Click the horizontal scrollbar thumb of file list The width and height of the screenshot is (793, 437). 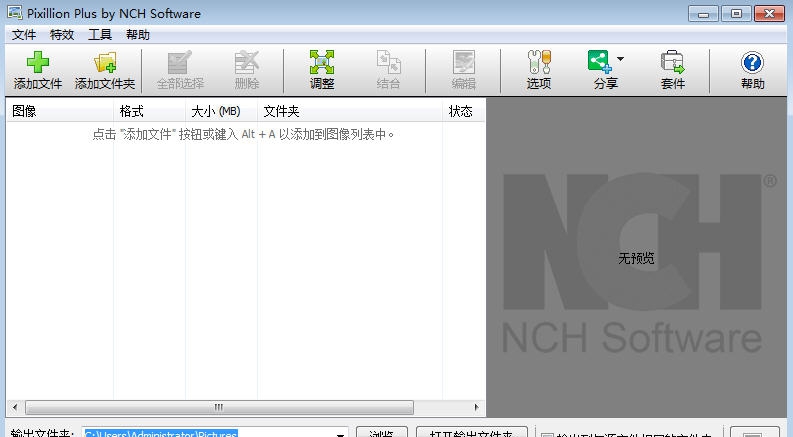pos(219,407)
